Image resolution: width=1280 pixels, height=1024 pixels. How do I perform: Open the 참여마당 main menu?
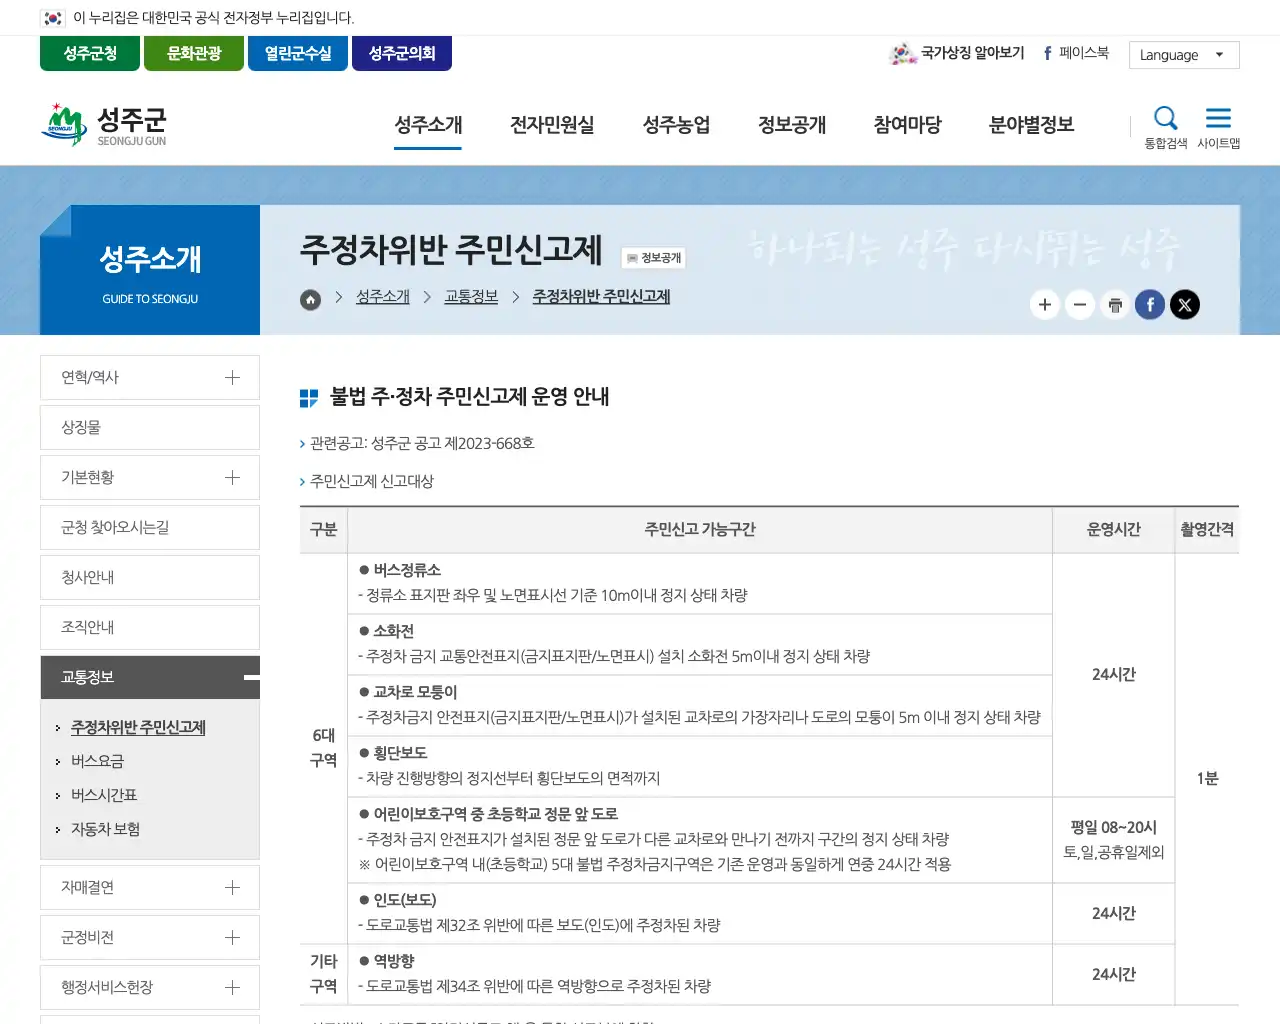click(x=908, y=125)
